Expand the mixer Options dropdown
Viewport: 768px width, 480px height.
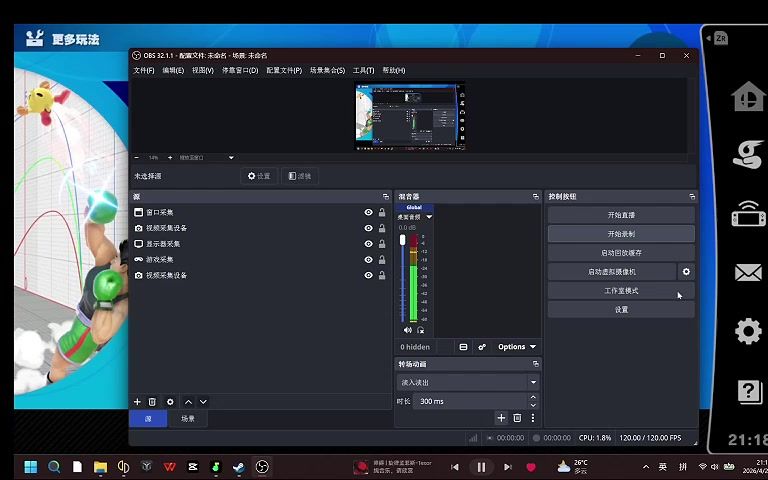[517, 347]
